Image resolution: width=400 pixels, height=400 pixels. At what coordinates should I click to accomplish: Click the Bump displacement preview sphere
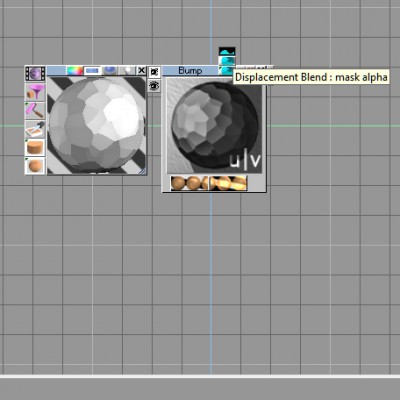pyautogui.click(x=214, y=125)
